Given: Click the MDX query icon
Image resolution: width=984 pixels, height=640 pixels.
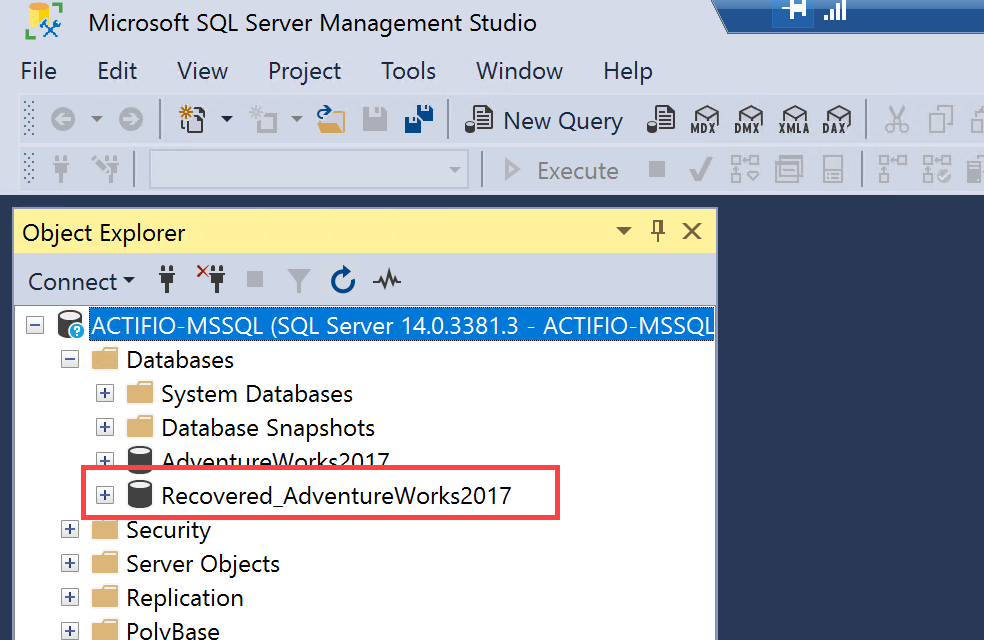Looking at the screenshot, I should coord(705,119).
